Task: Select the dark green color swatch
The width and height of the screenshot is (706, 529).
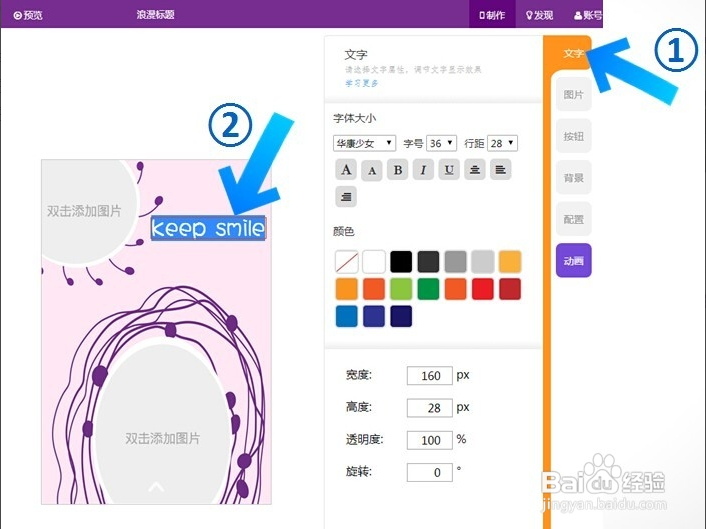Action: click(428, 289)
